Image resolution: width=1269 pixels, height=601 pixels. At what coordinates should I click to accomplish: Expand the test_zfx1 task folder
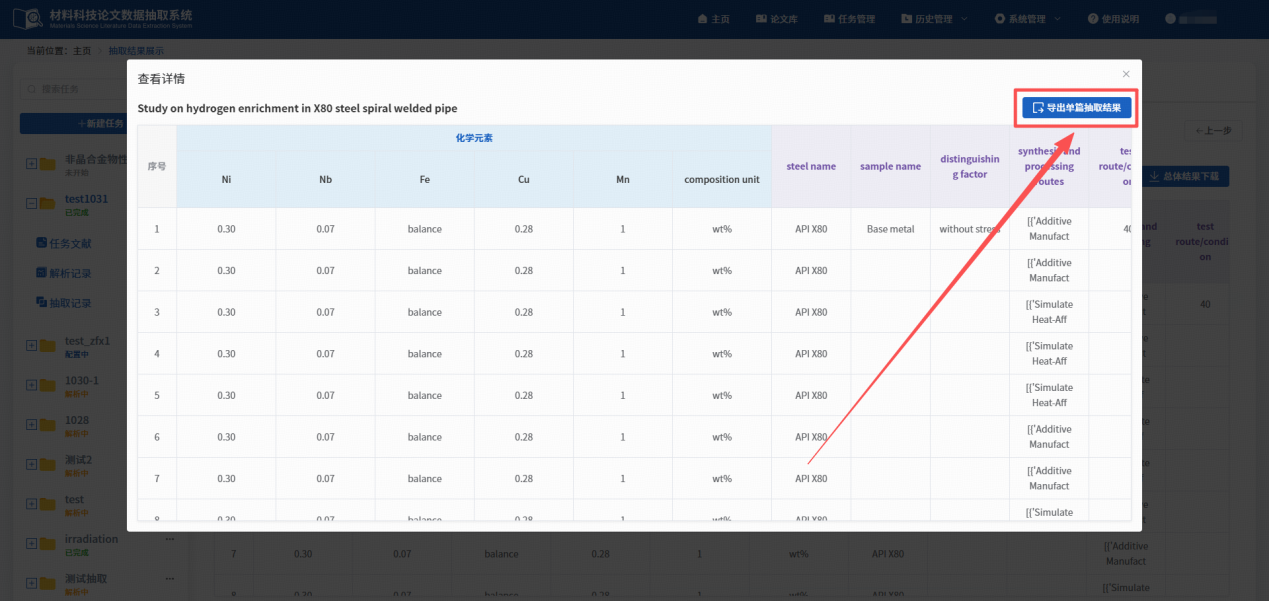click(x=31, y=345)
